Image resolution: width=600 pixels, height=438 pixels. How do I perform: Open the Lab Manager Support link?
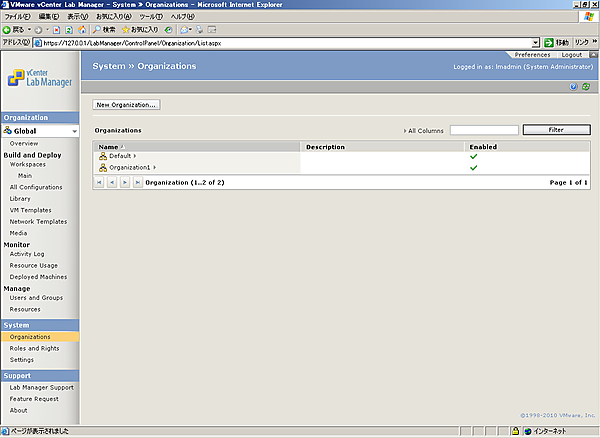tap(42, 388)
